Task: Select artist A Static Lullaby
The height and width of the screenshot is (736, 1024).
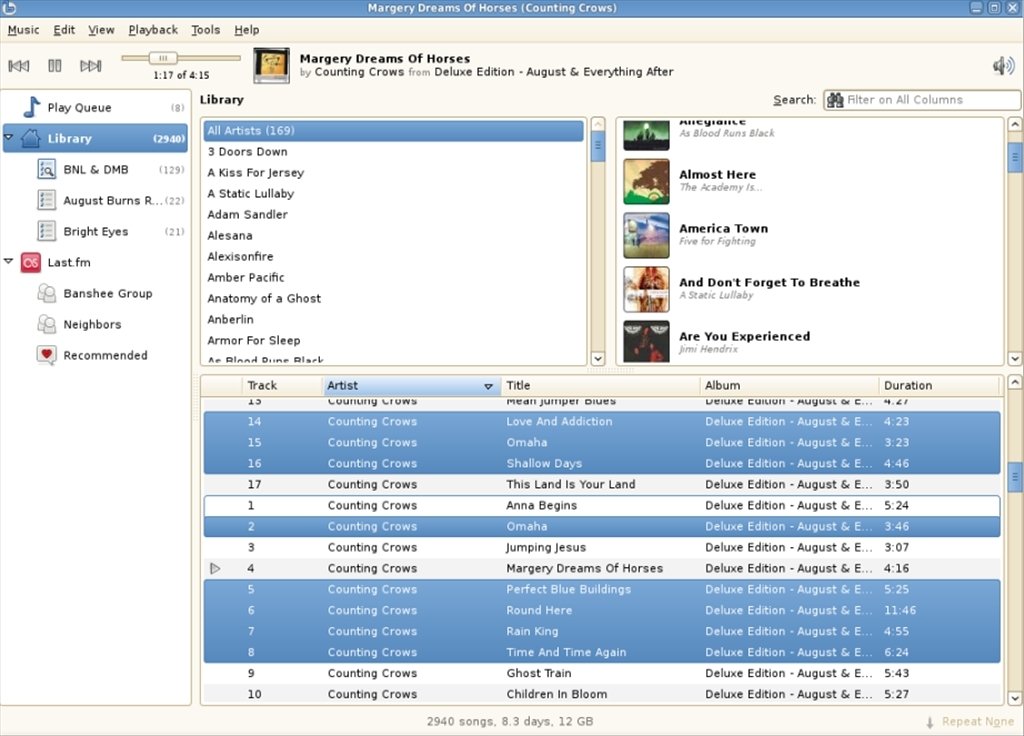Action: (393, 193)
